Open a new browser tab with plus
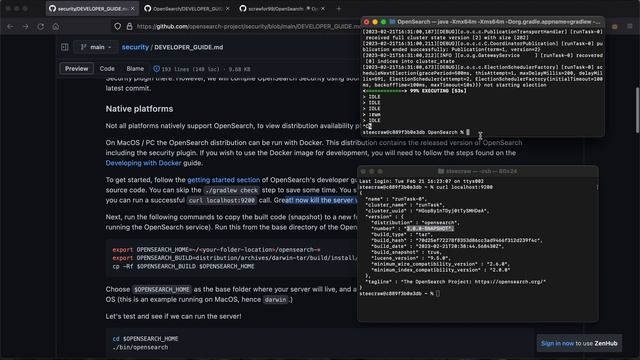Image resolution: width=640 pixels, height=360 pixels. pyautogui.click(x=338, y=9)
